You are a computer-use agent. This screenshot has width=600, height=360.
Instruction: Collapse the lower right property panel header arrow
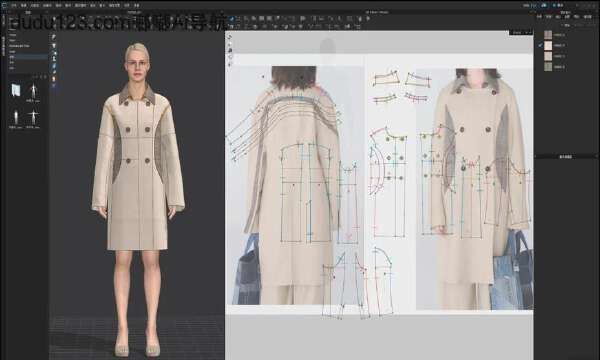[596, 156]
